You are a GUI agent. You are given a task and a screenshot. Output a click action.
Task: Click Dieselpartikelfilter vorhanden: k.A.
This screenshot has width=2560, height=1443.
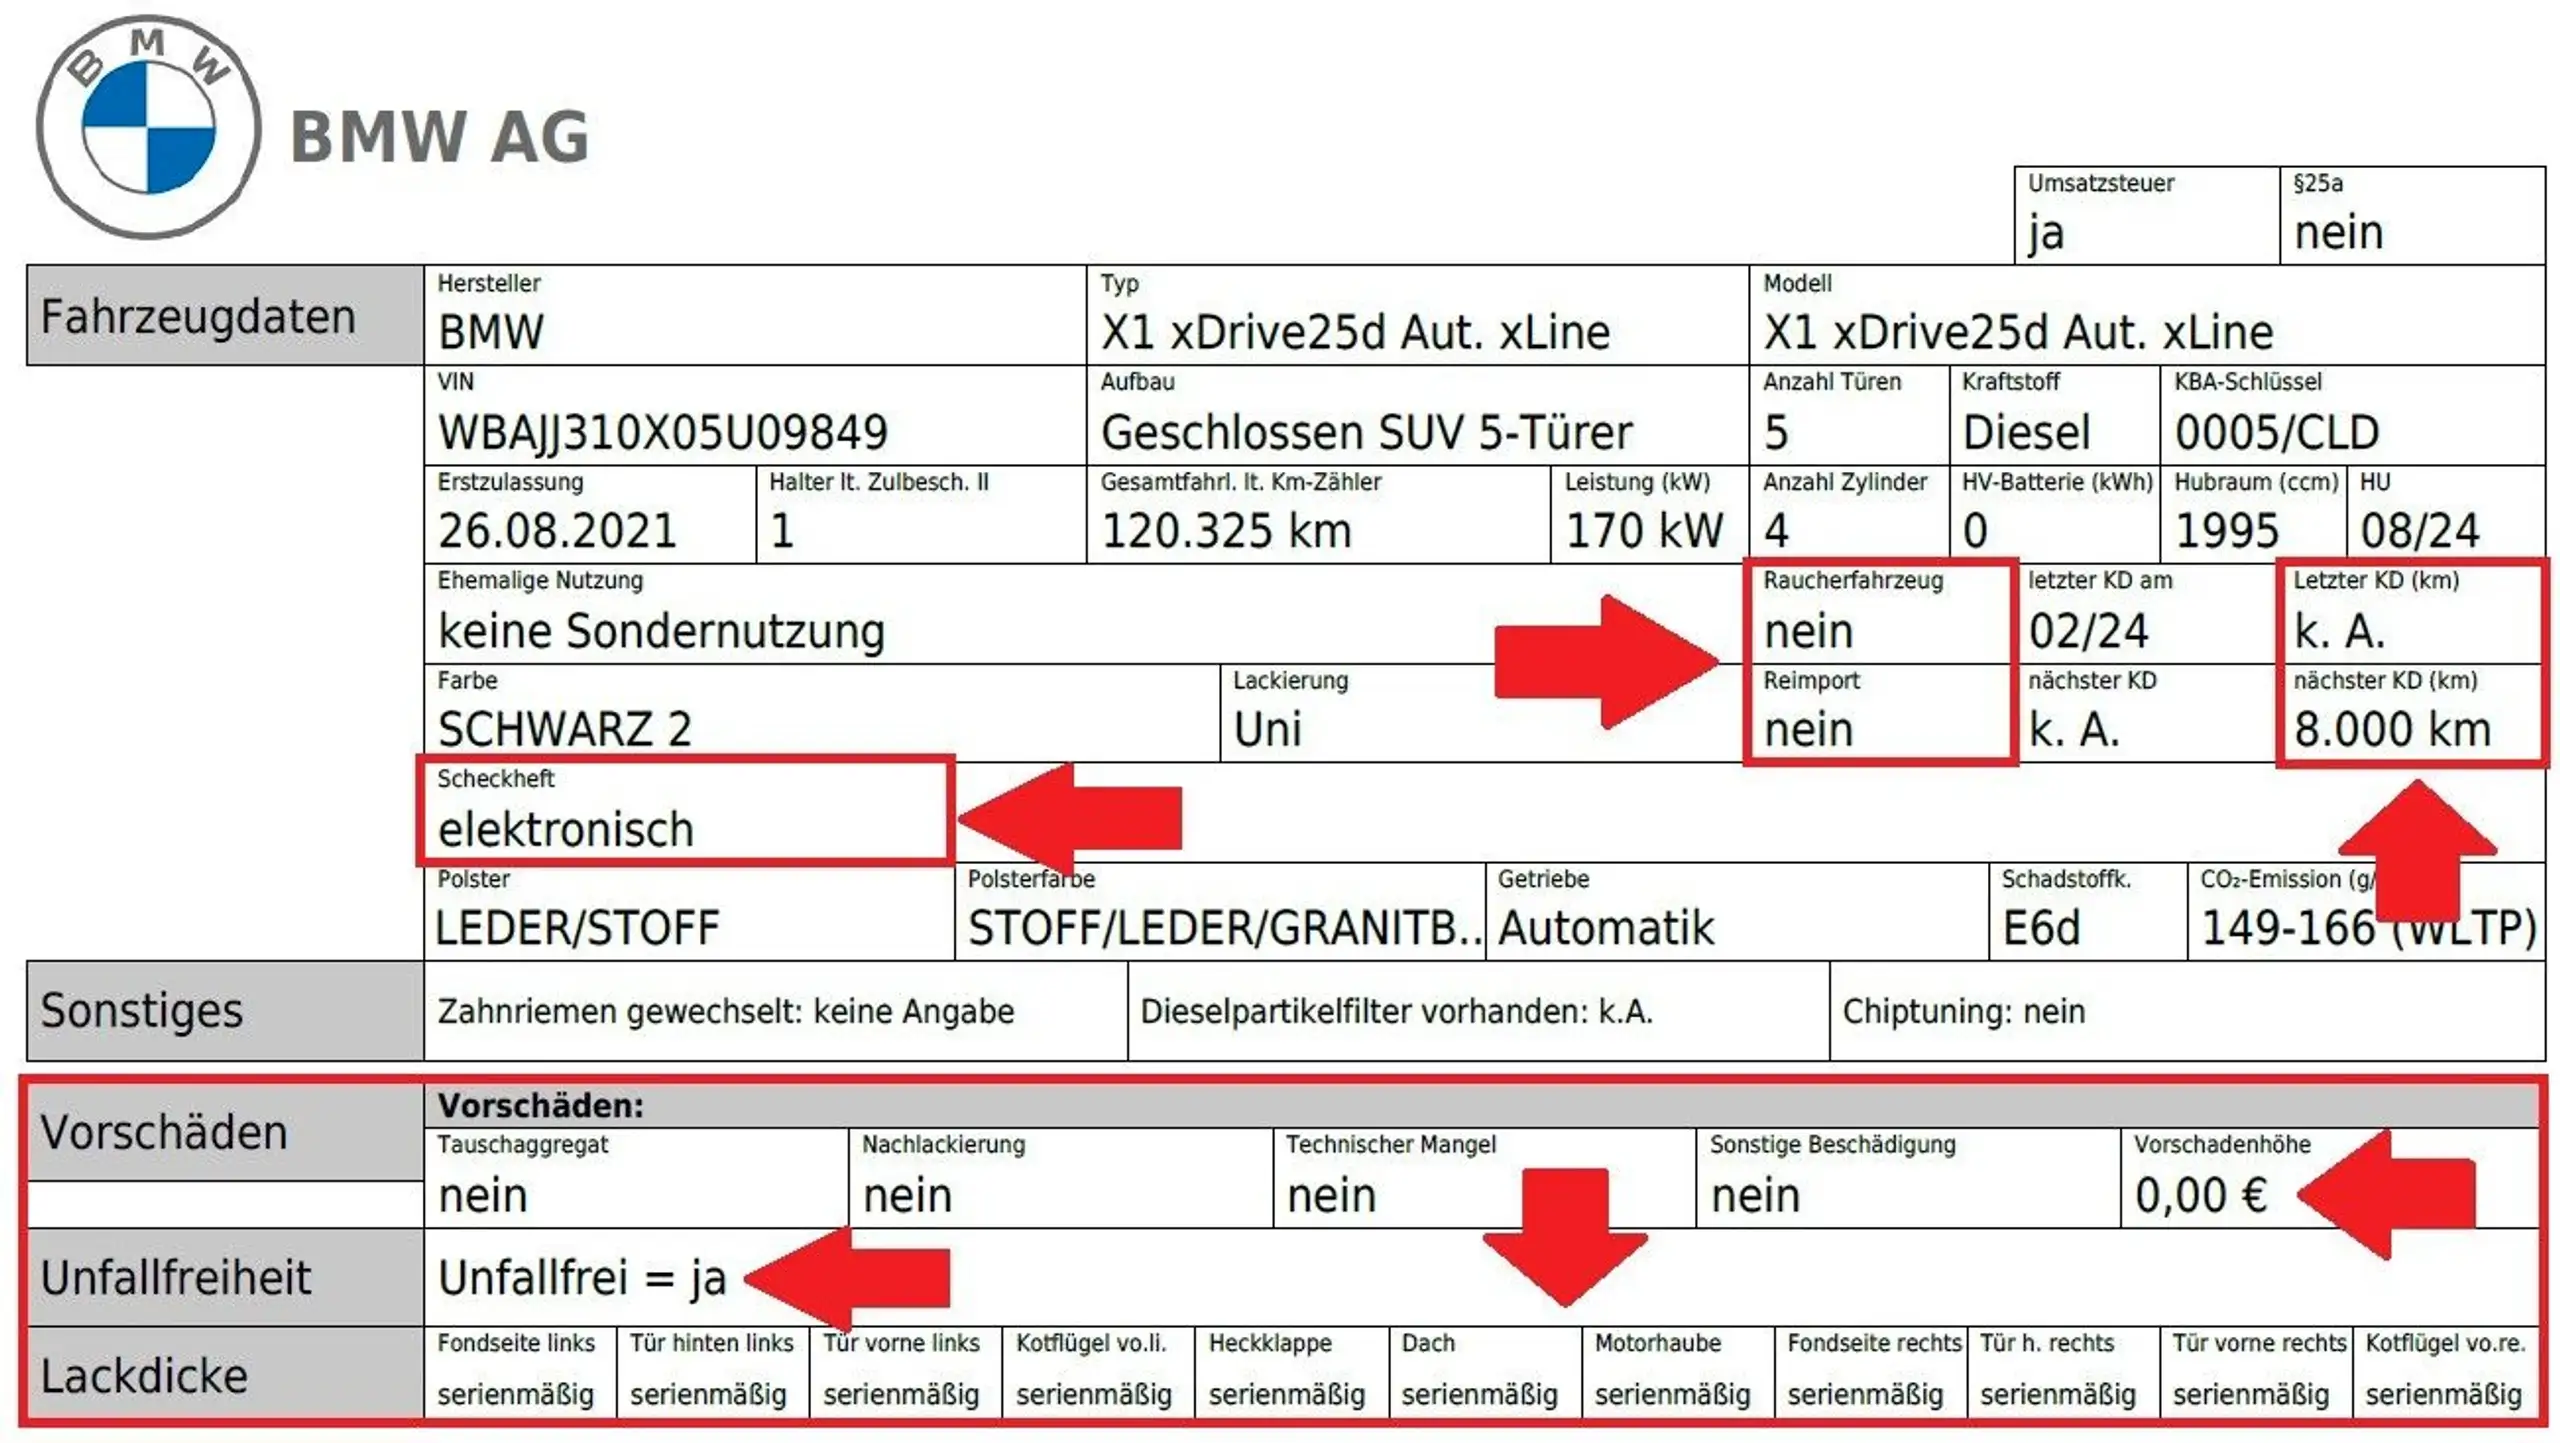coord(1396,1011)
